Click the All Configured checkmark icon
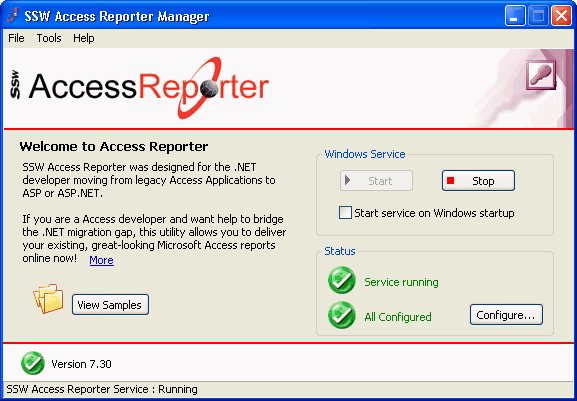The height and width of the screenshot is (401, 577). 341,315
